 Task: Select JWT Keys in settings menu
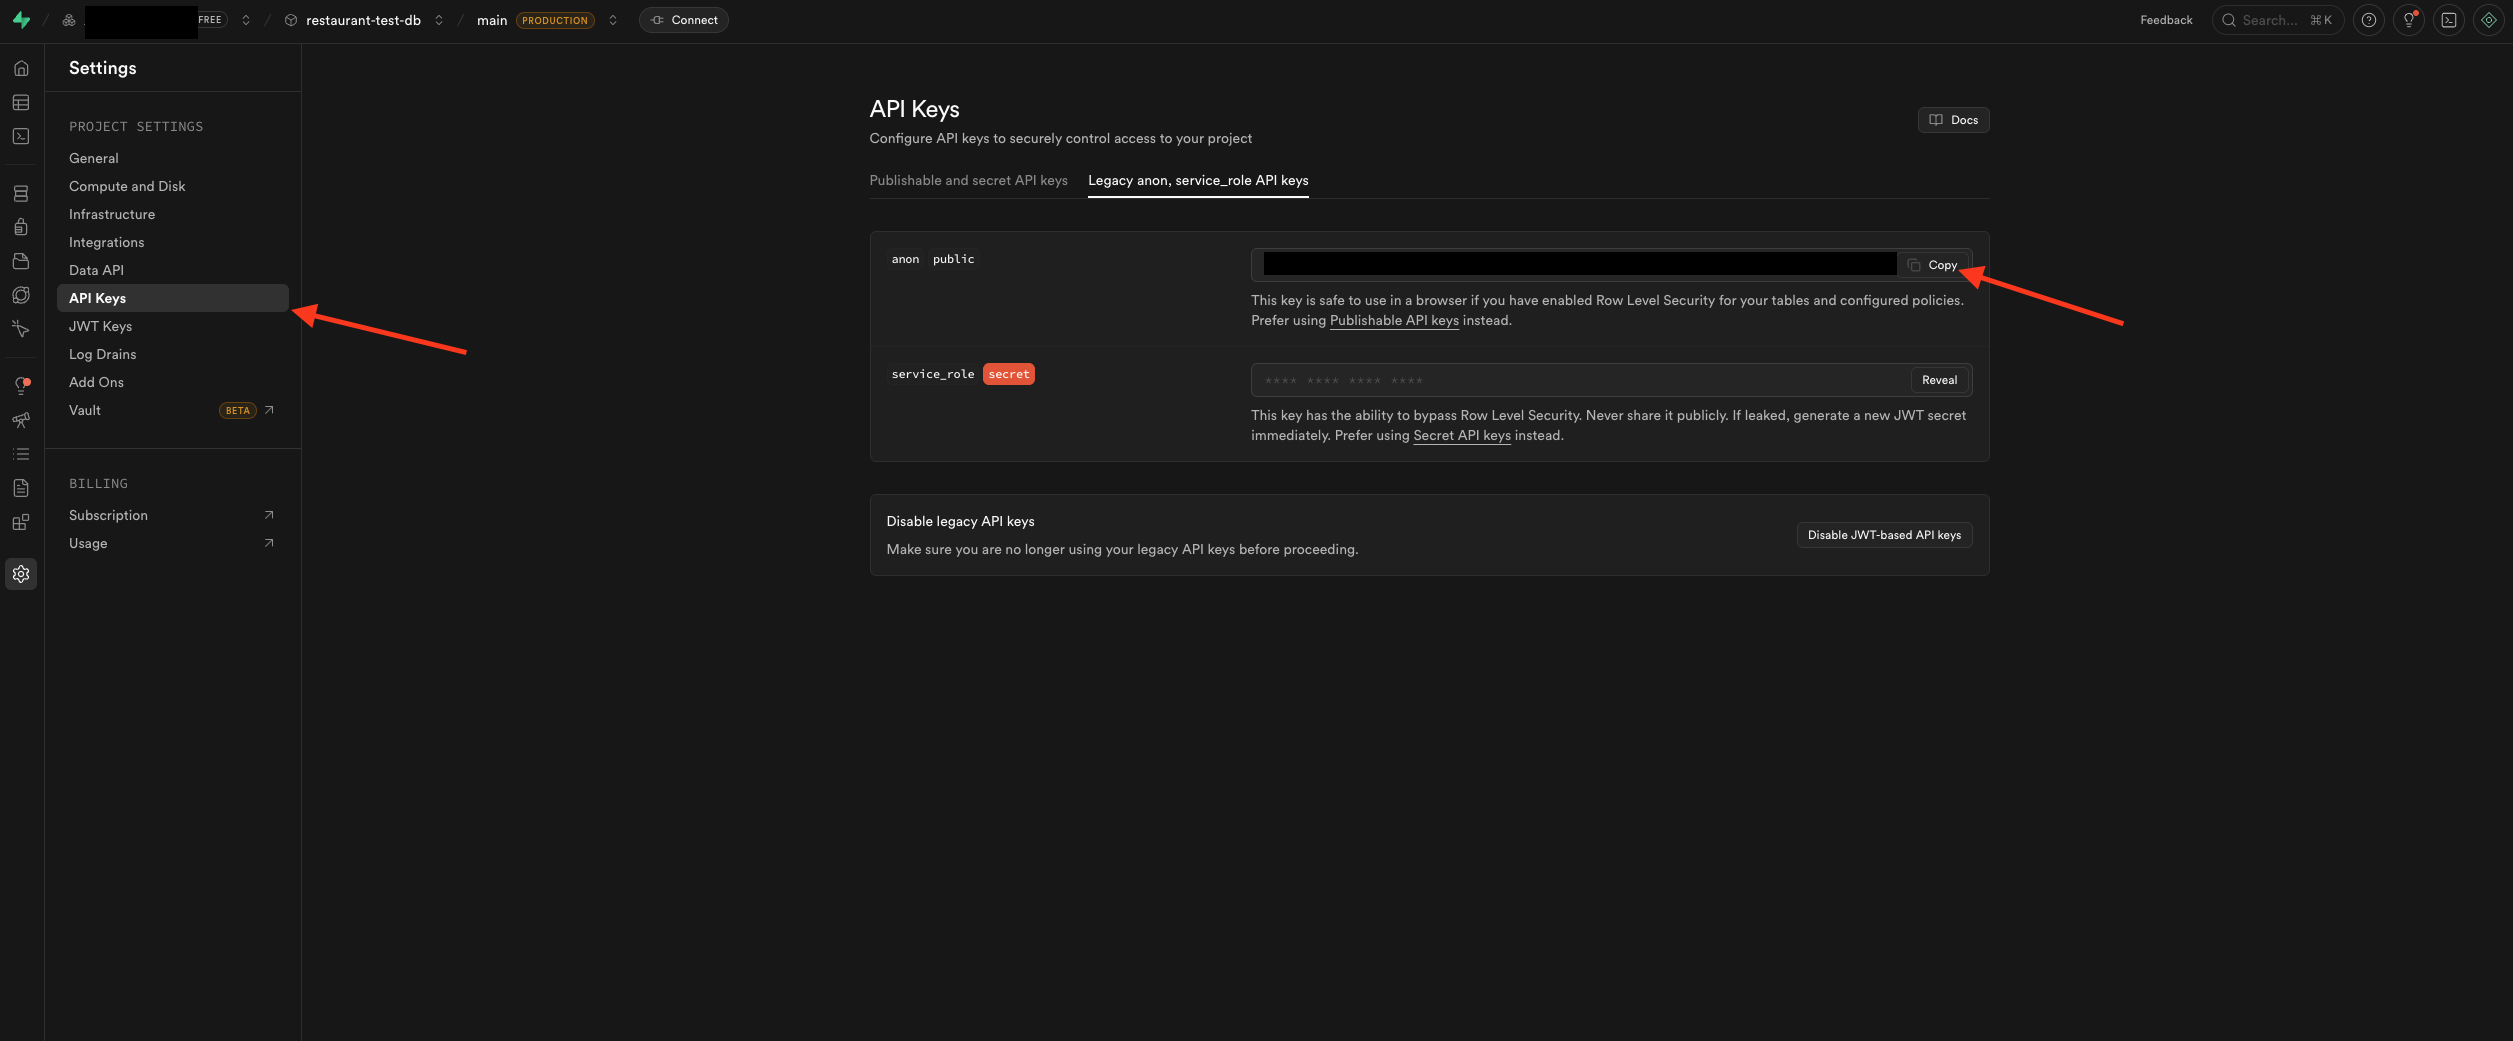100,326
